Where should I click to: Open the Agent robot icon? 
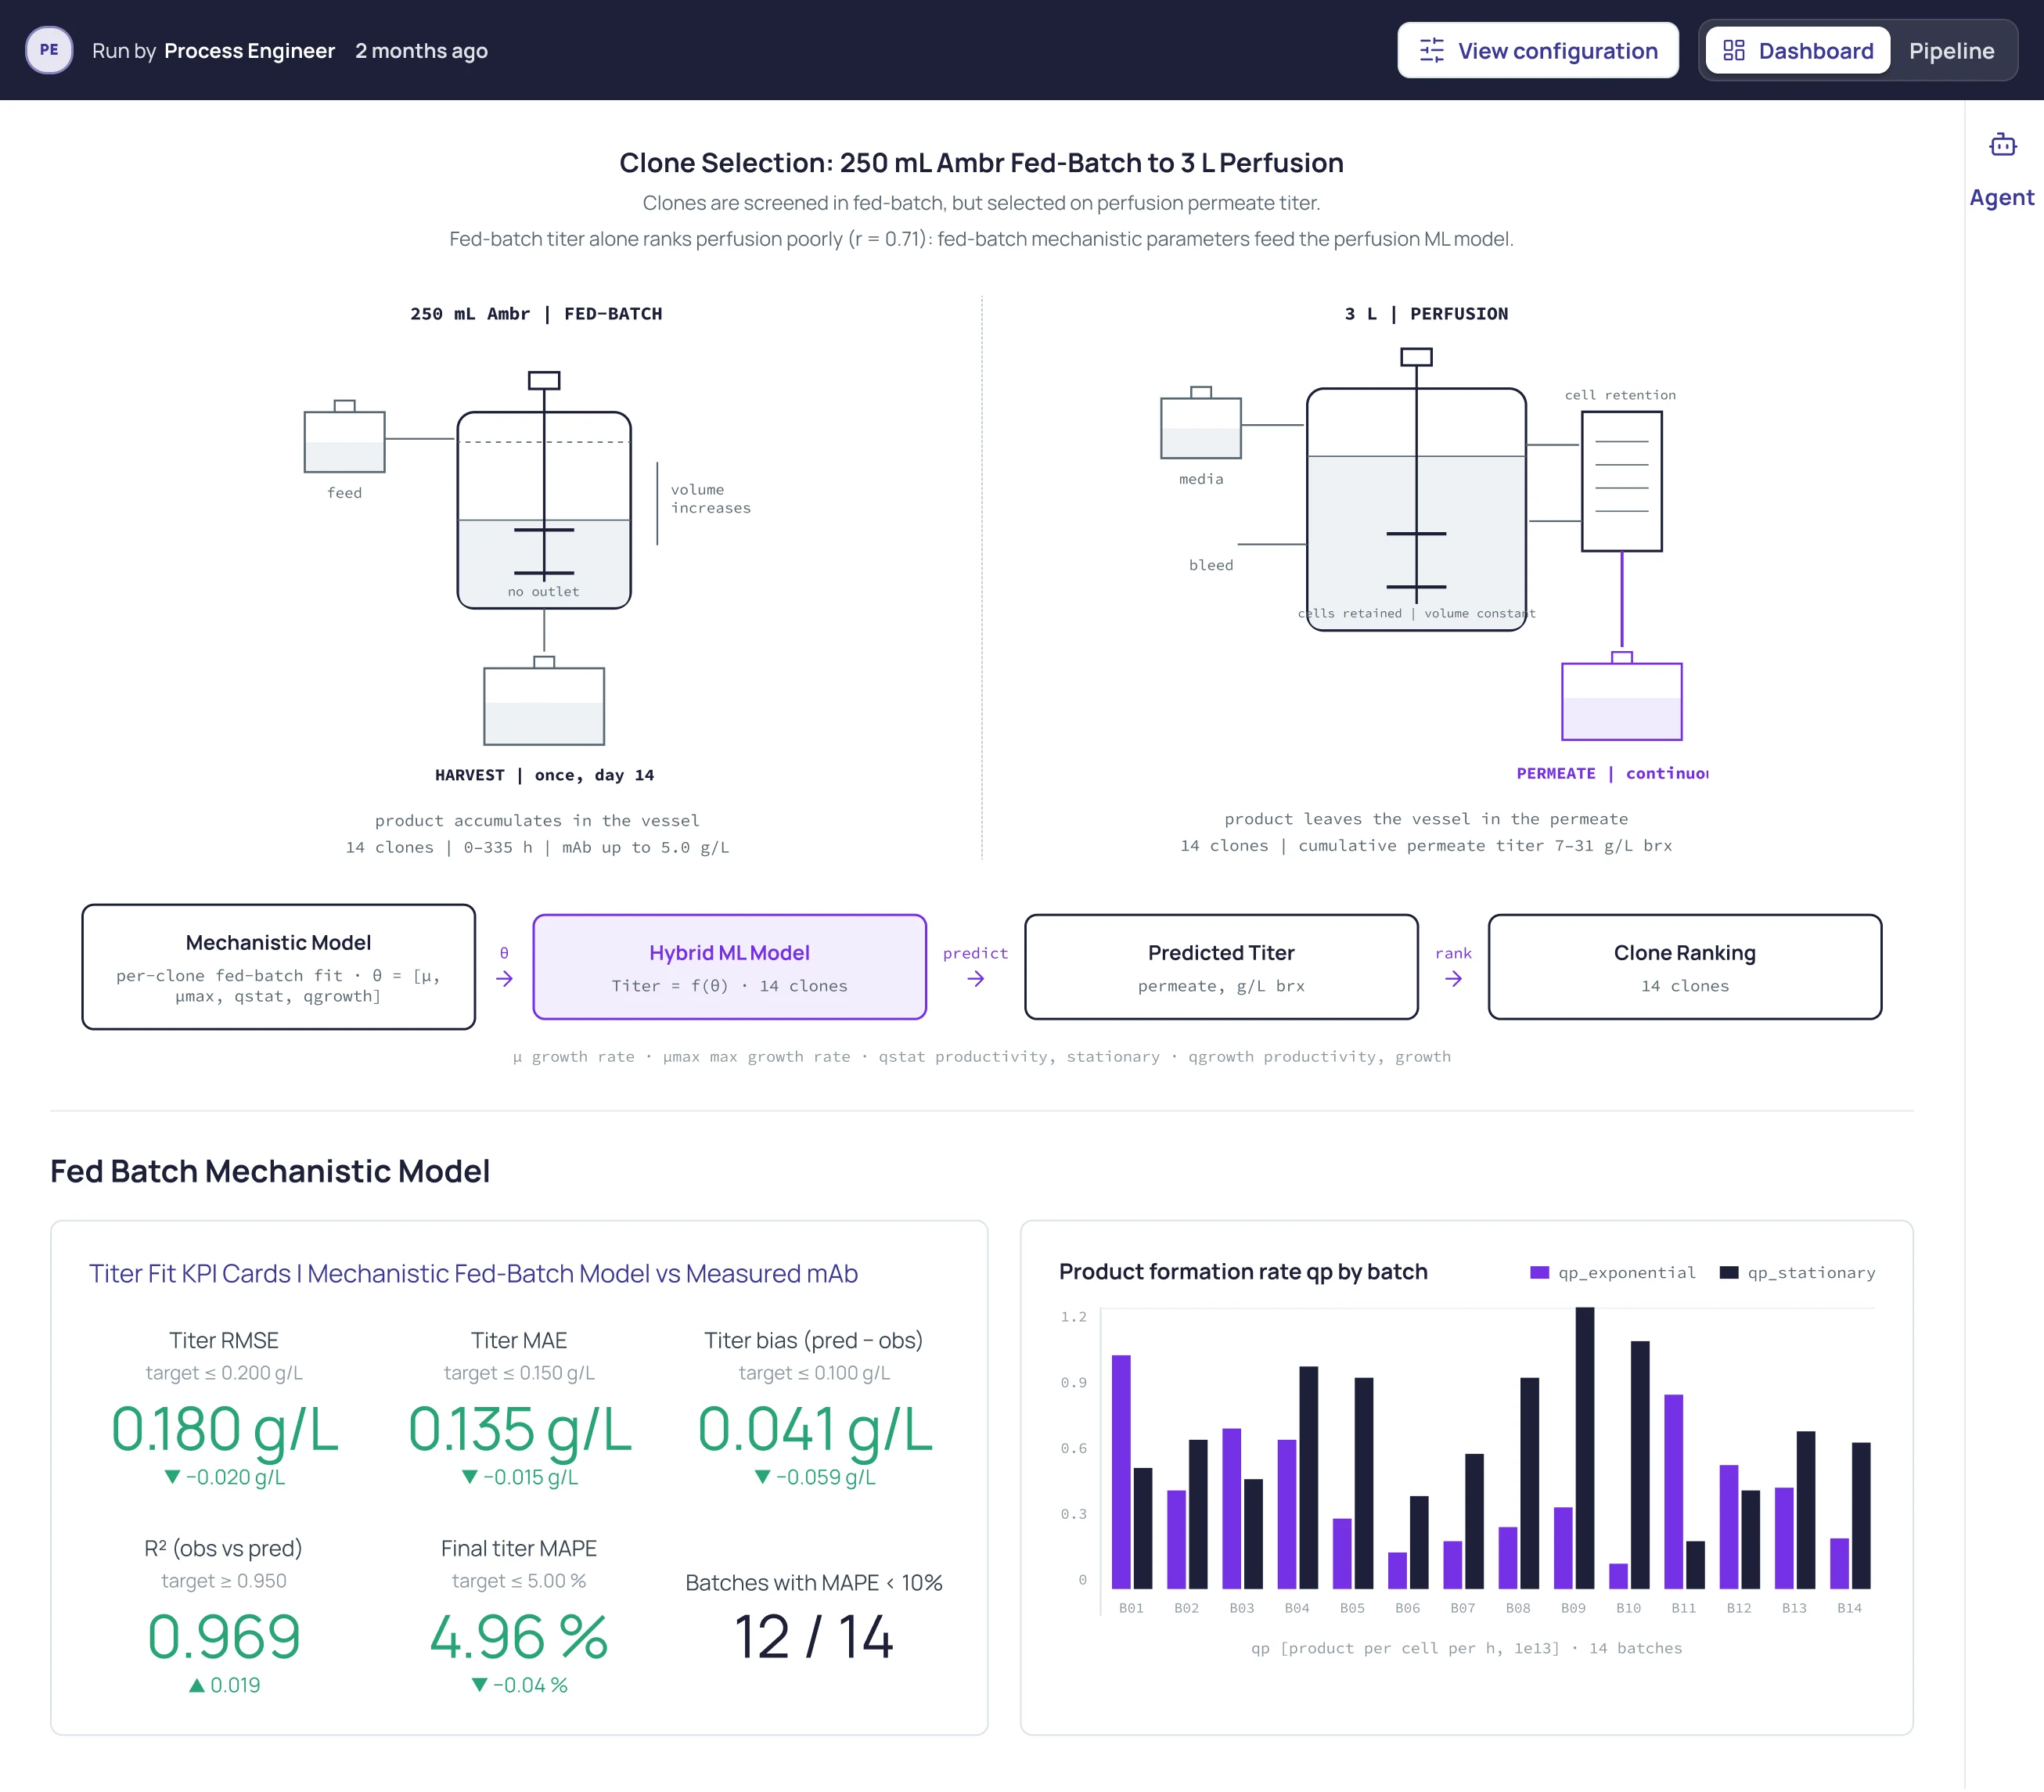pyautogui.click(x=2002, y=145)
